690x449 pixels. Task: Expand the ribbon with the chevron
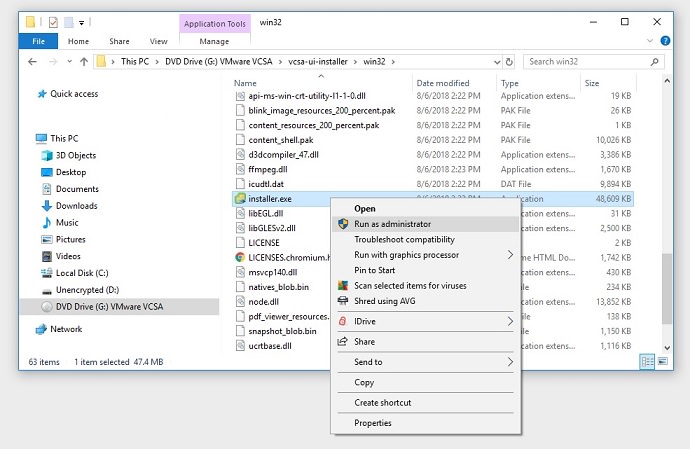click(650, 41)
